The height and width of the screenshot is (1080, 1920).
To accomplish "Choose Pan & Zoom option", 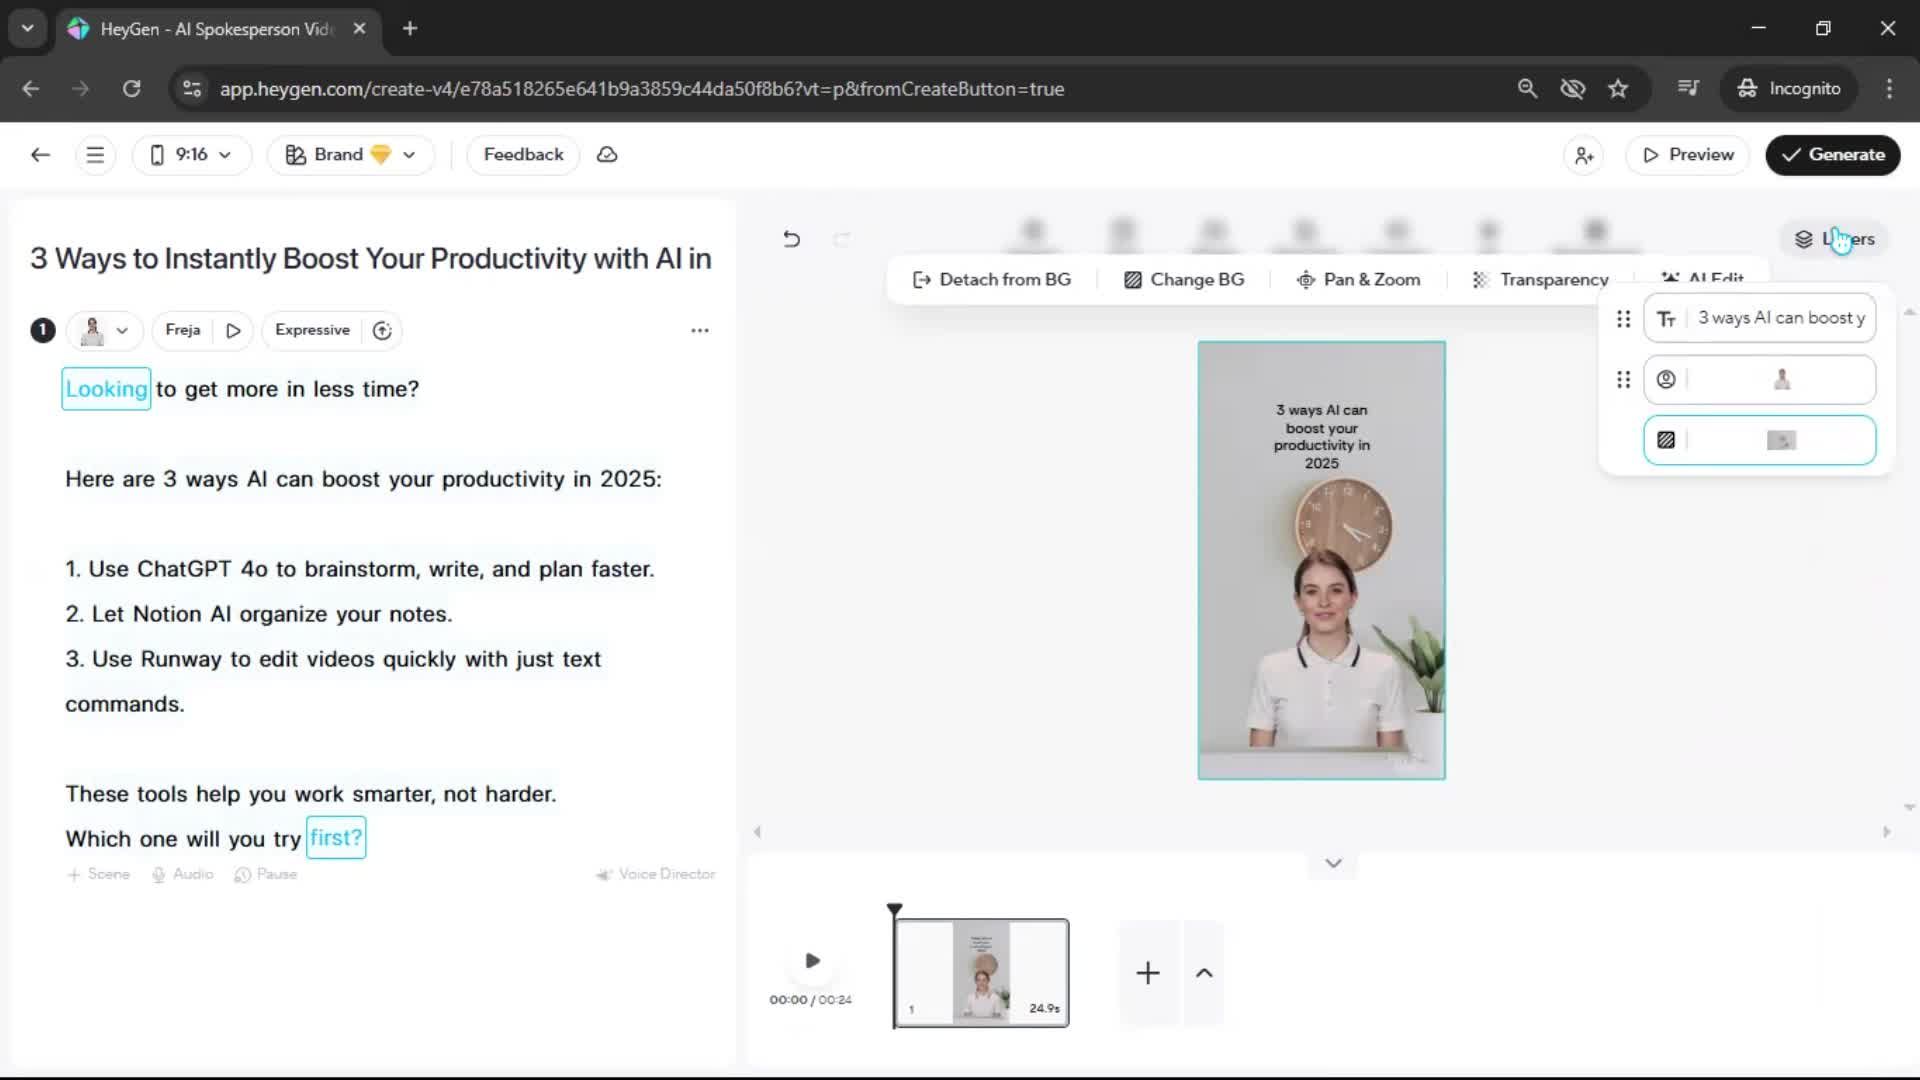I will click(x=1358, y=280).
